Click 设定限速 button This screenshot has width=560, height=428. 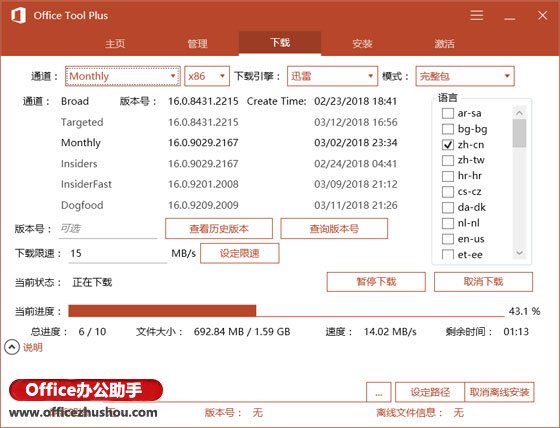point(240,253)
